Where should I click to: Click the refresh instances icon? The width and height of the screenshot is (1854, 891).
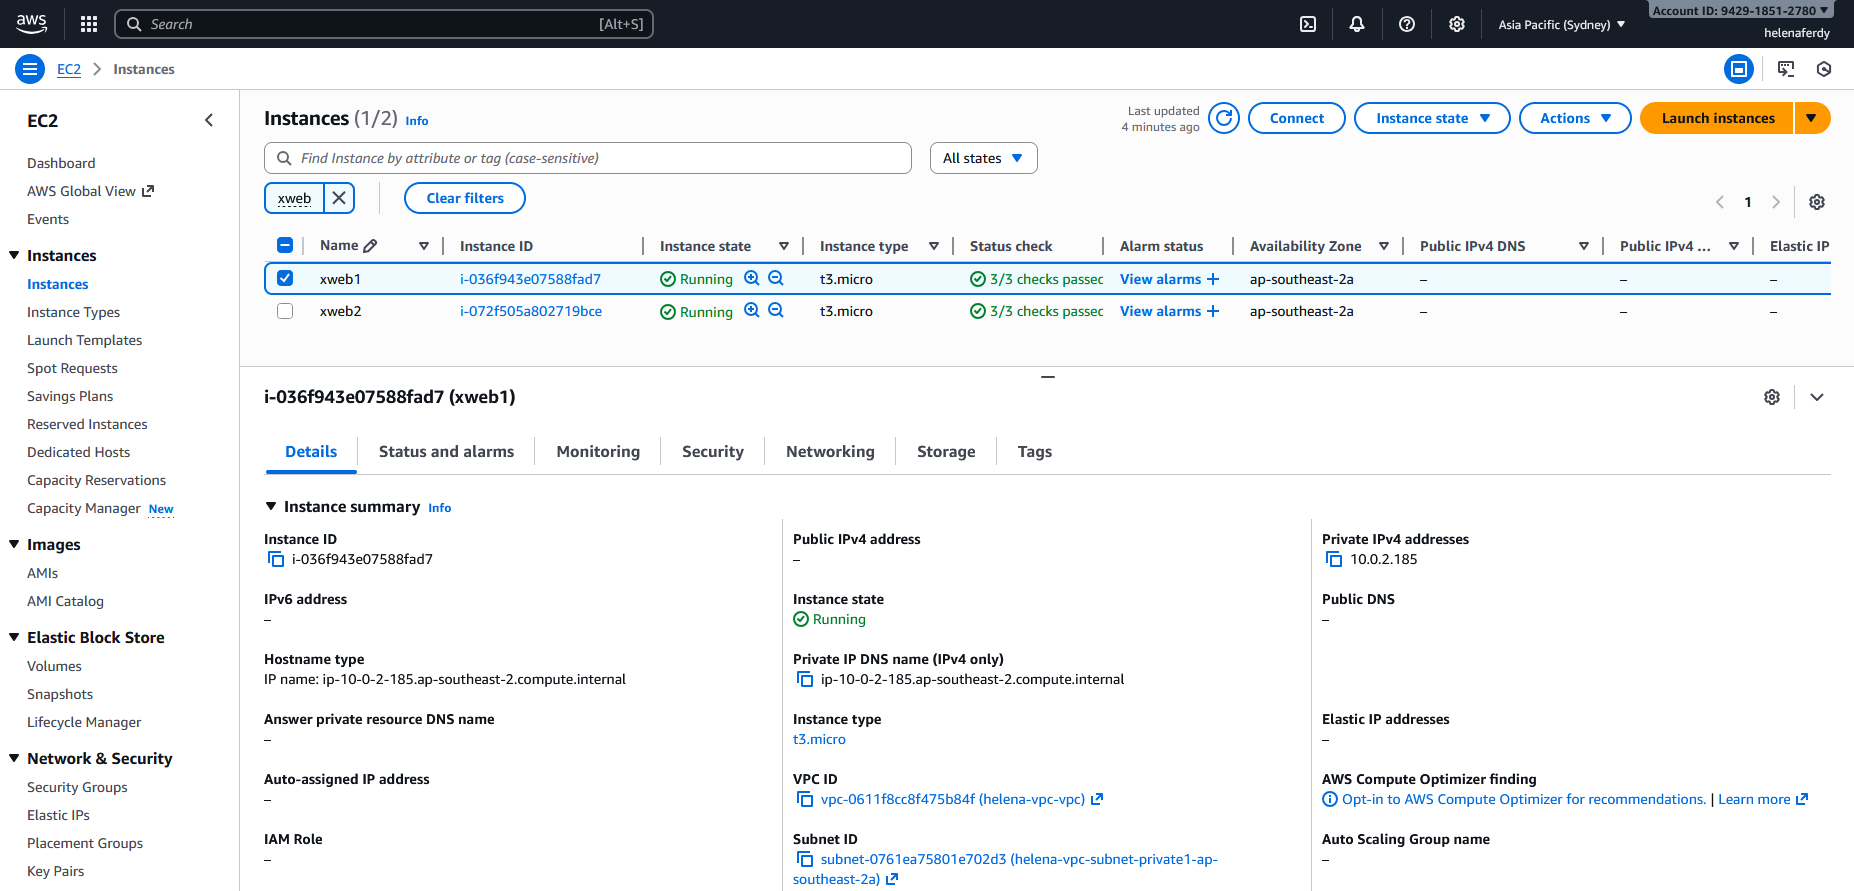[1223, 118]
